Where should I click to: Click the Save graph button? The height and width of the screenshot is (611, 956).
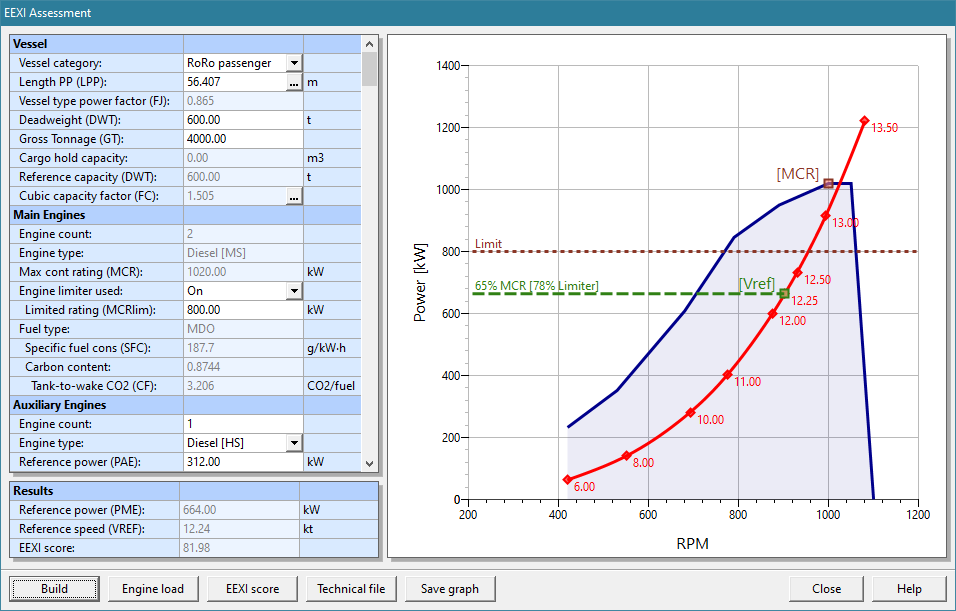[449, 589]
